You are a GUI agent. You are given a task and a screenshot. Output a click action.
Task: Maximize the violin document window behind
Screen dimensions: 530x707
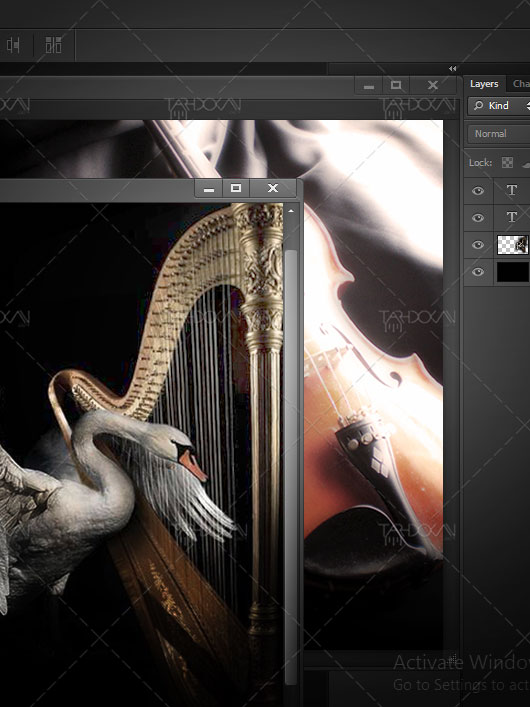pos(396,85)
